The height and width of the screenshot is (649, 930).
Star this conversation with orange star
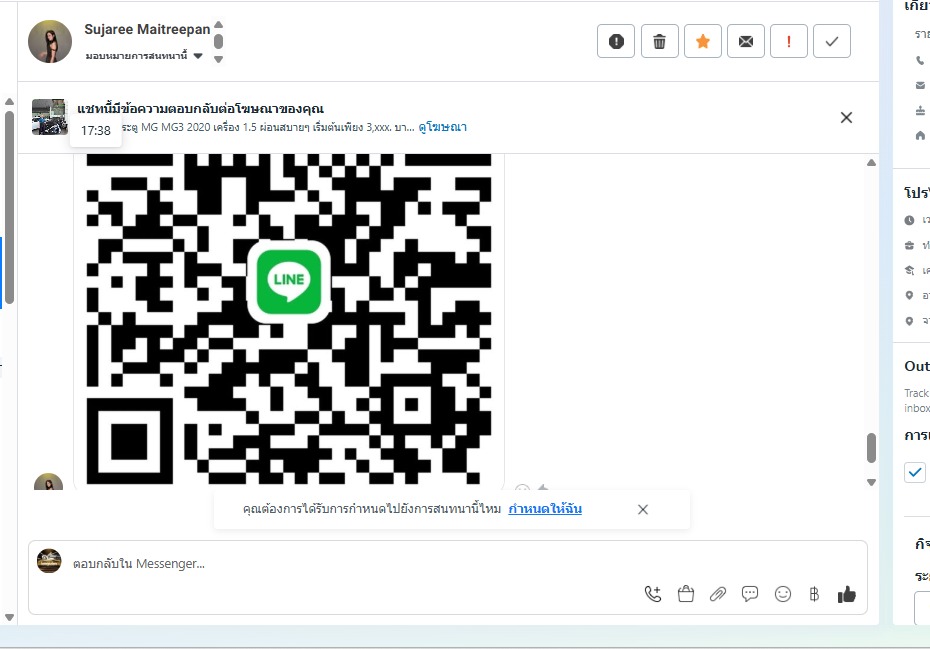click(703, 41)
